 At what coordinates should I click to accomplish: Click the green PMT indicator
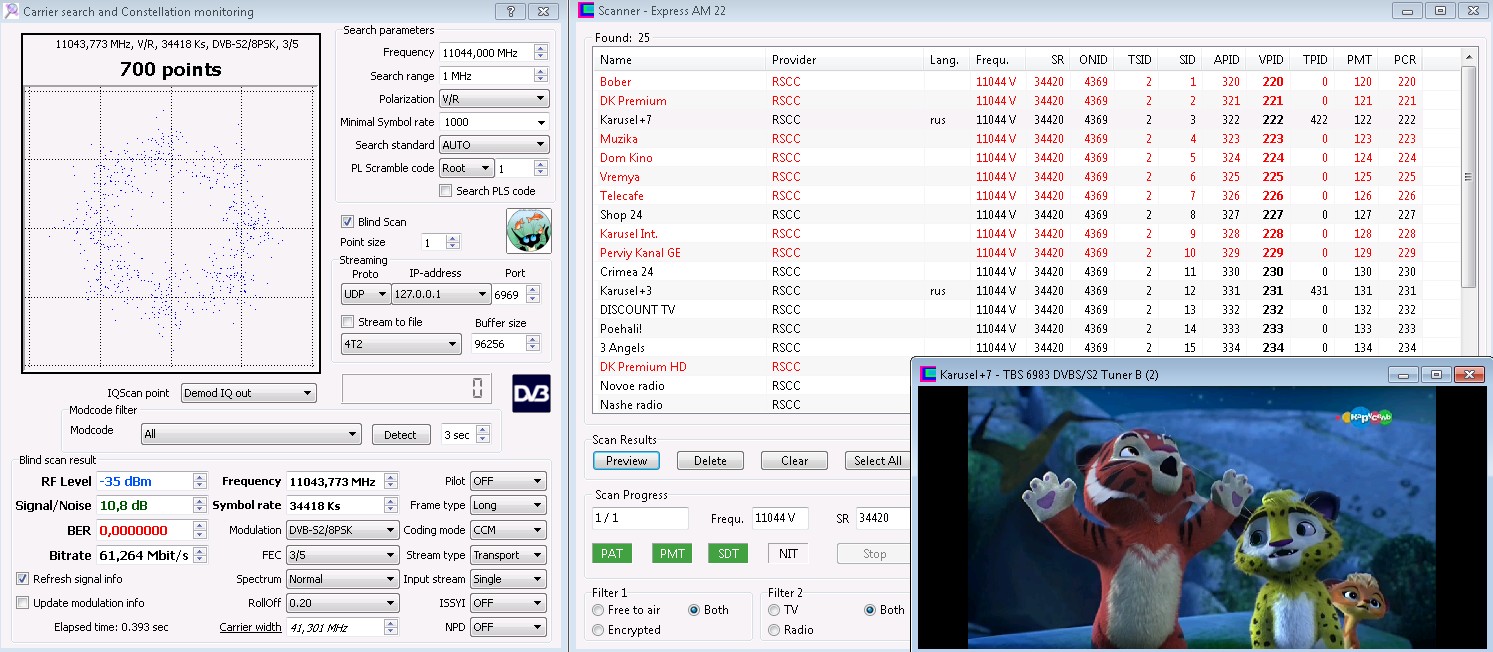pos(671,553)
